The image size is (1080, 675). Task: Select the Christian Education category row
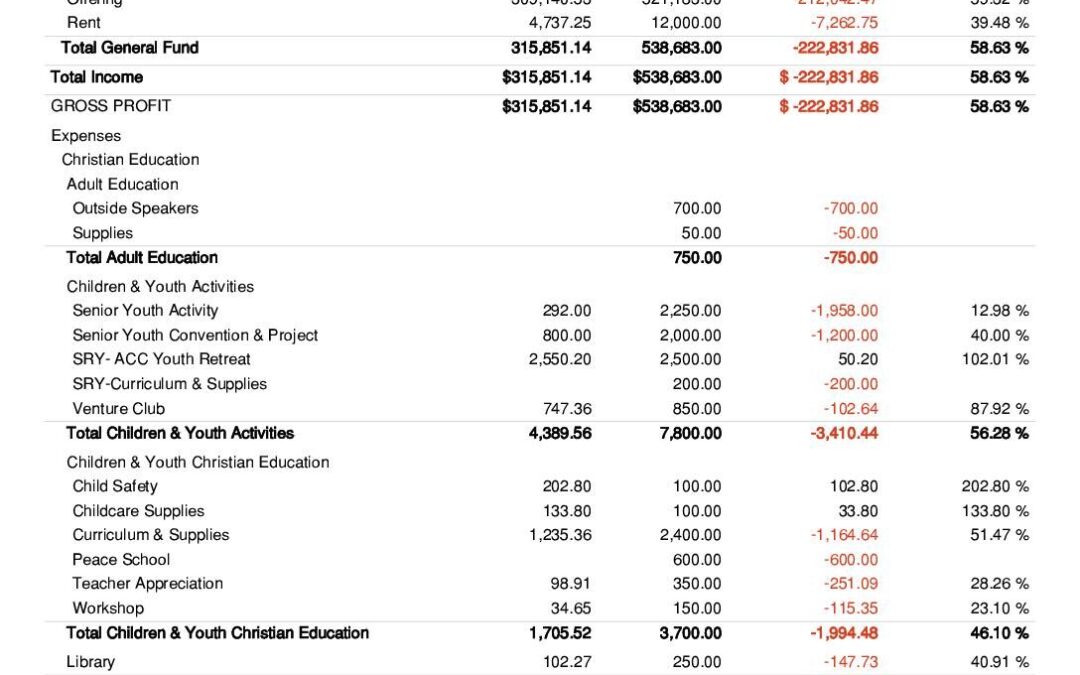(130, 160)
